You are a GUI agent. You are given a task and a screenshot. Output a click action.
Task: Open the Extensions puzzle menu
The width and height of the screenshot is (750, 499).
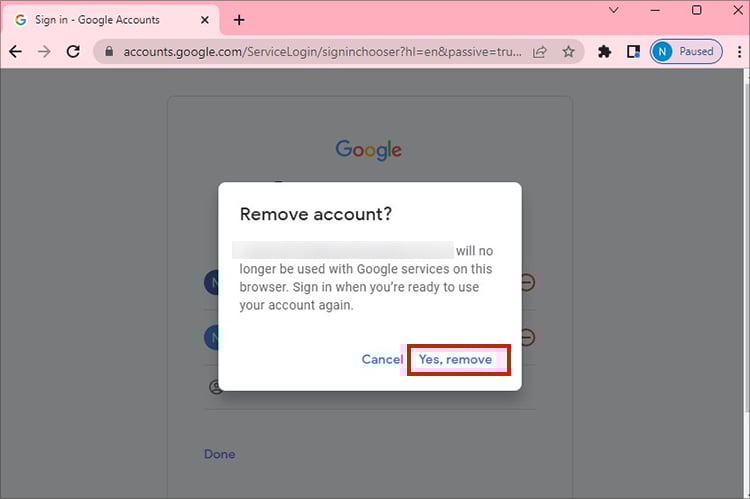[605, 51]
